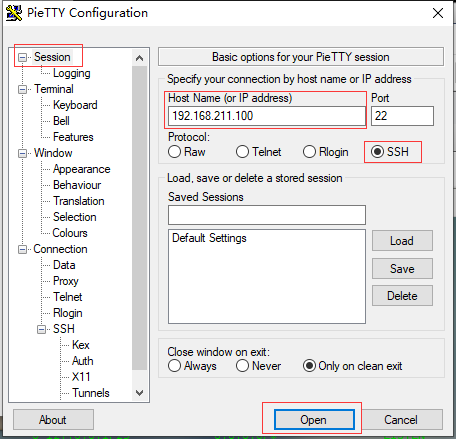
Task: Click the Open button to connect
Action: pos(314,420)
